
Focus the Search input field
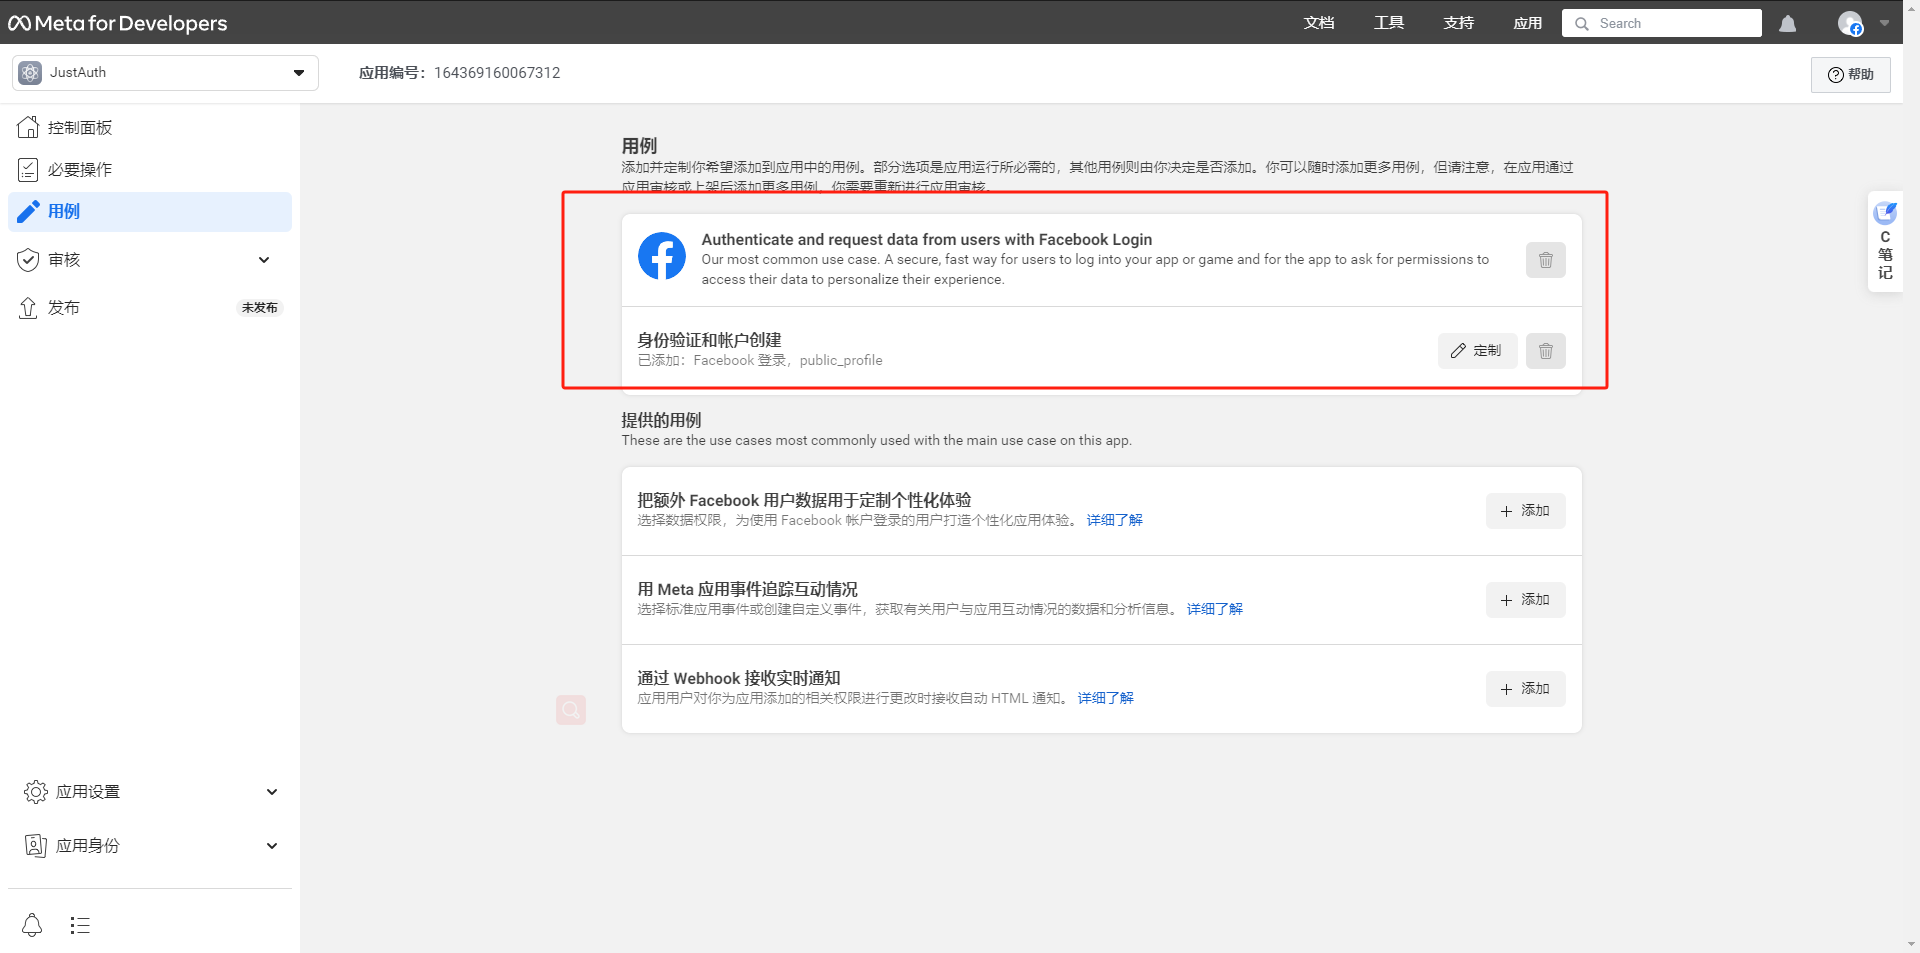(1662, 23)
